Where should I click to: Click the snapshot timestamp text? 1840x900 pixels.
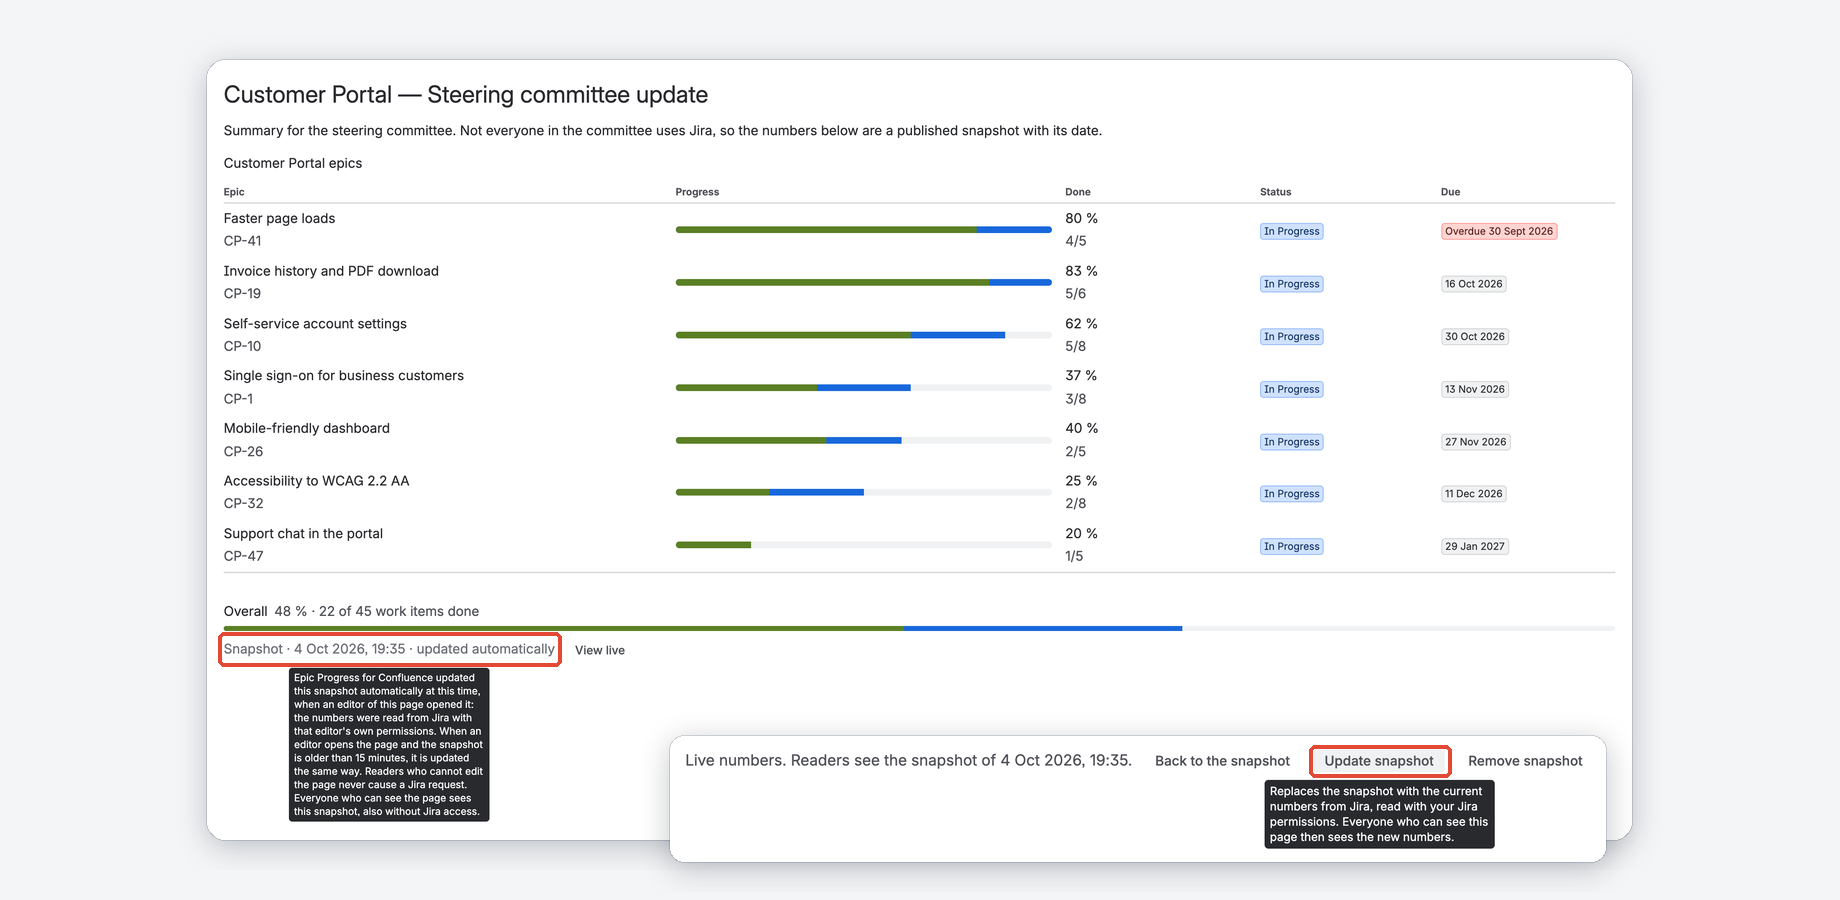click(389, 649)
